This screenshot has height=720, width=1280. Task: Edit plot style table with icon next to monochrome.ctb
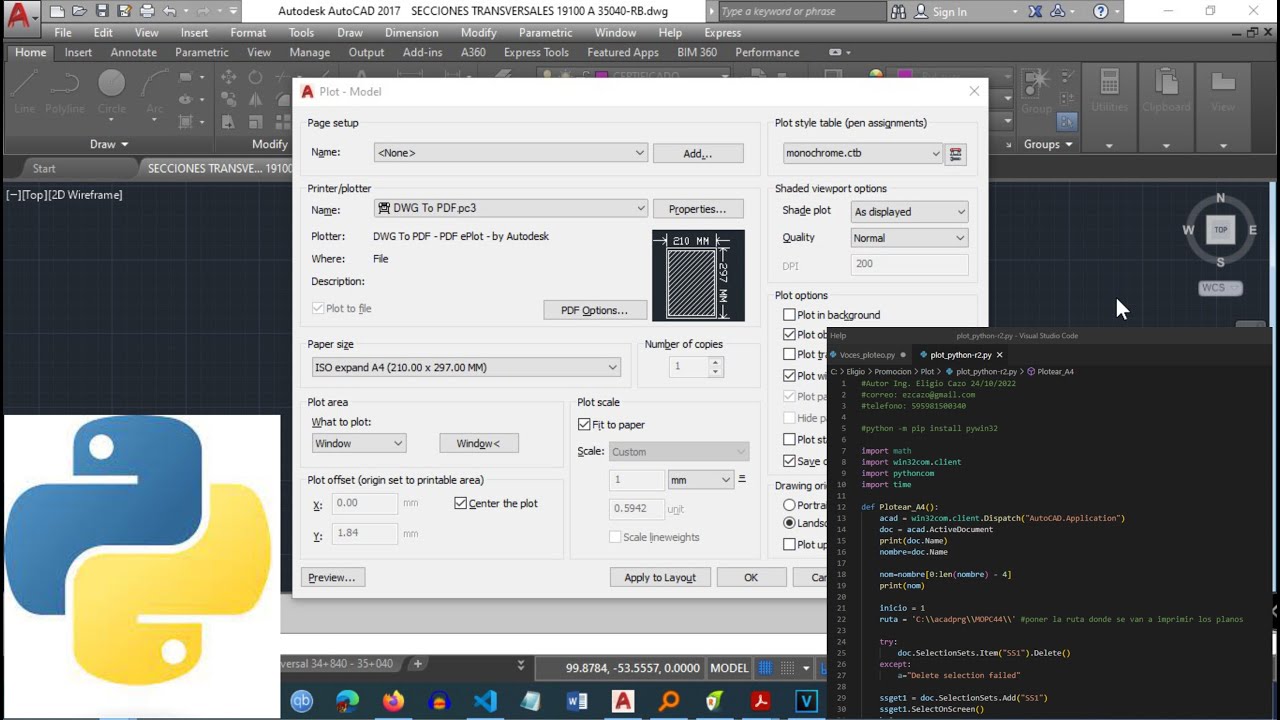956,154
